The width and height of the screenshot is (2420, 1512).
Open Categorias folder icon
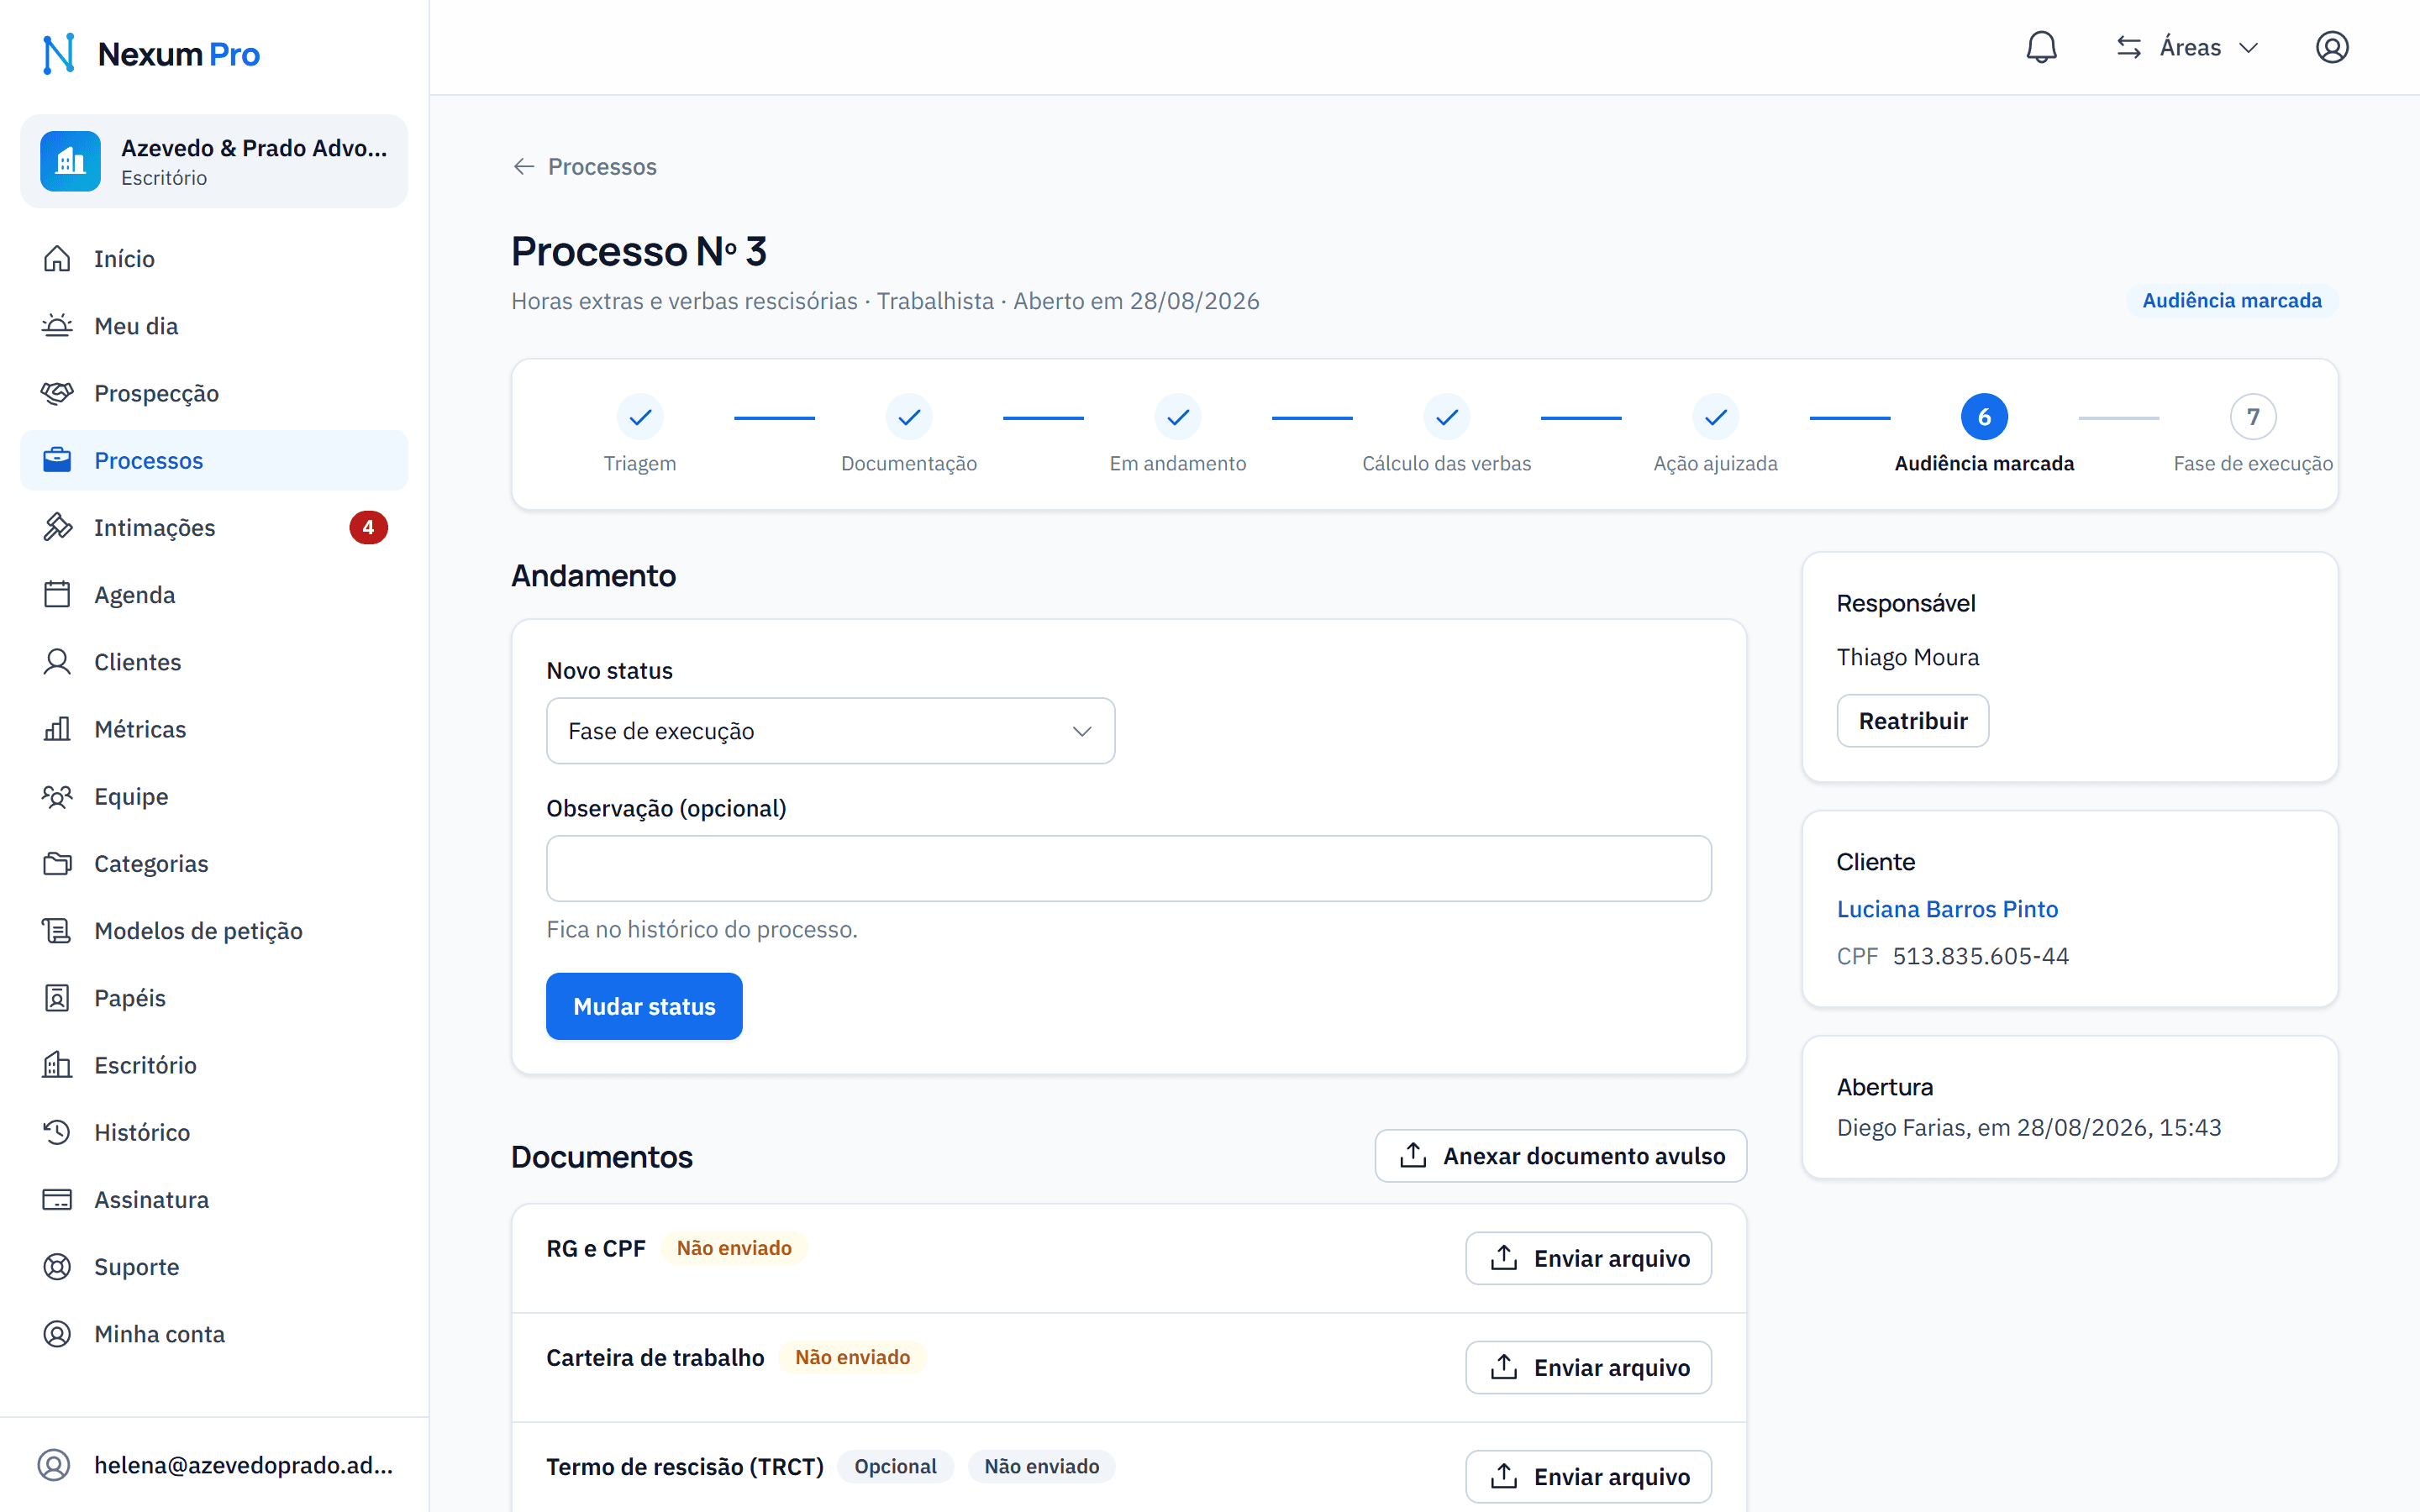pos(57,863)
